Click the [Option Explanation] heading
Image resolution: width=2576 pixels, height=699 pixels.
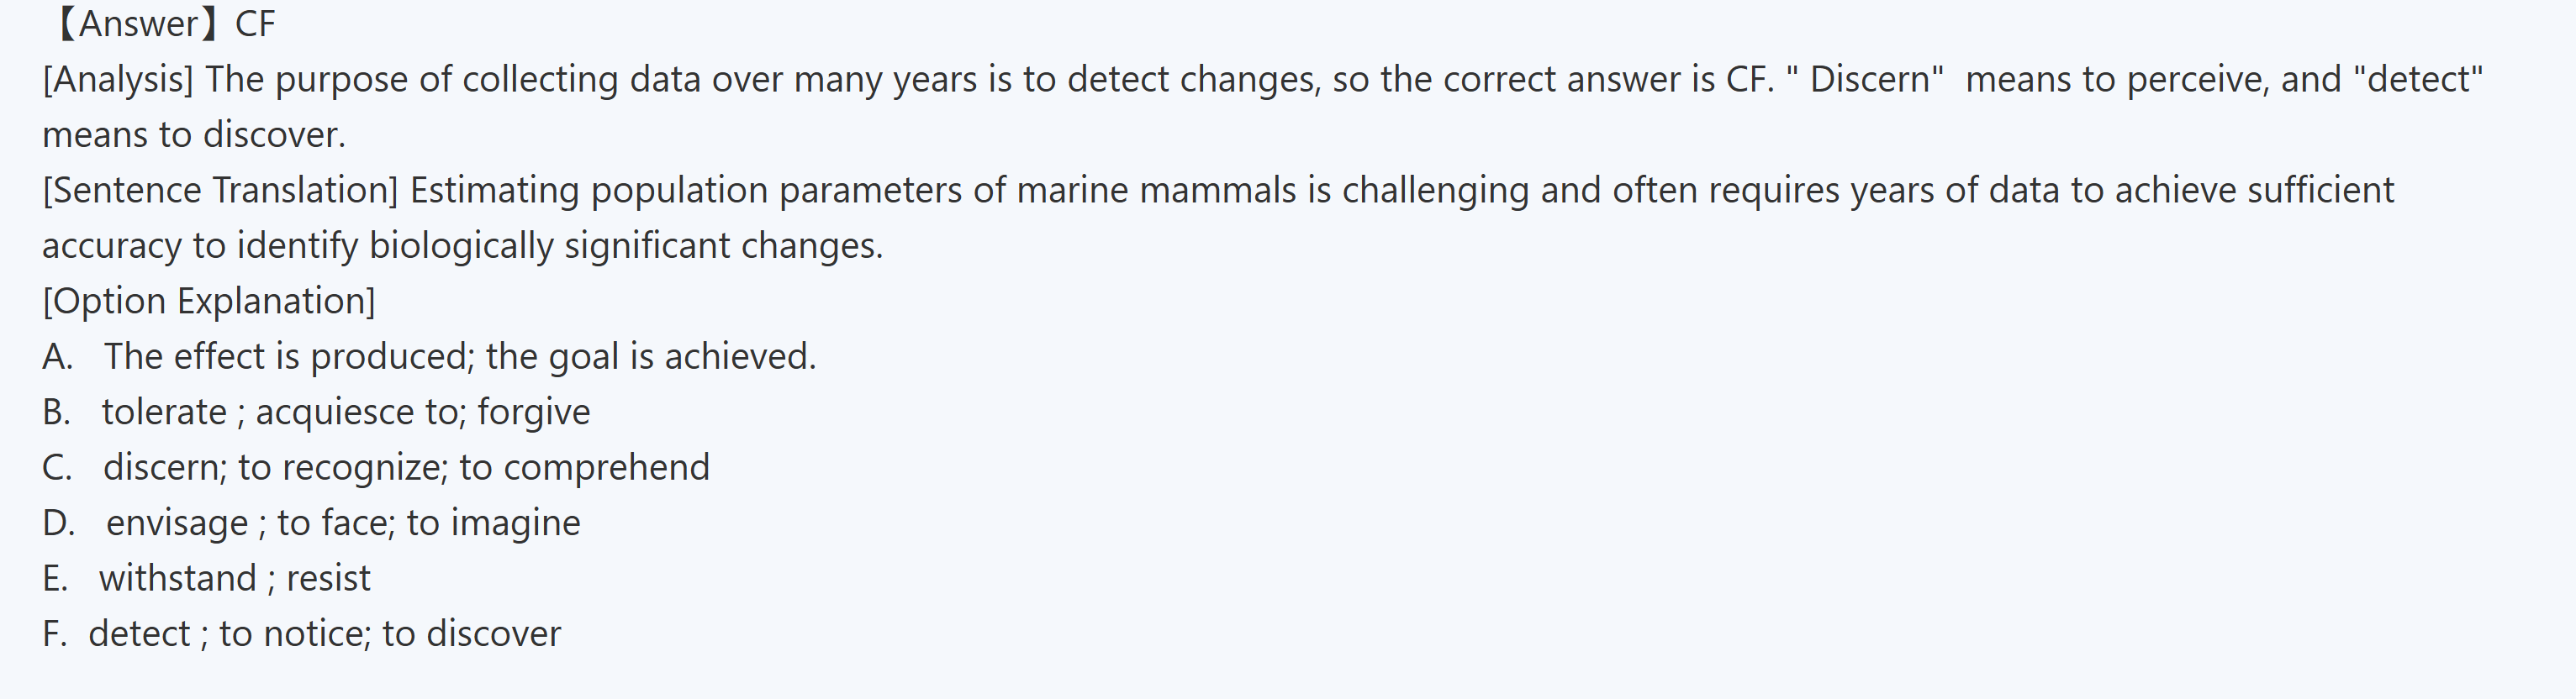(208, 301)
